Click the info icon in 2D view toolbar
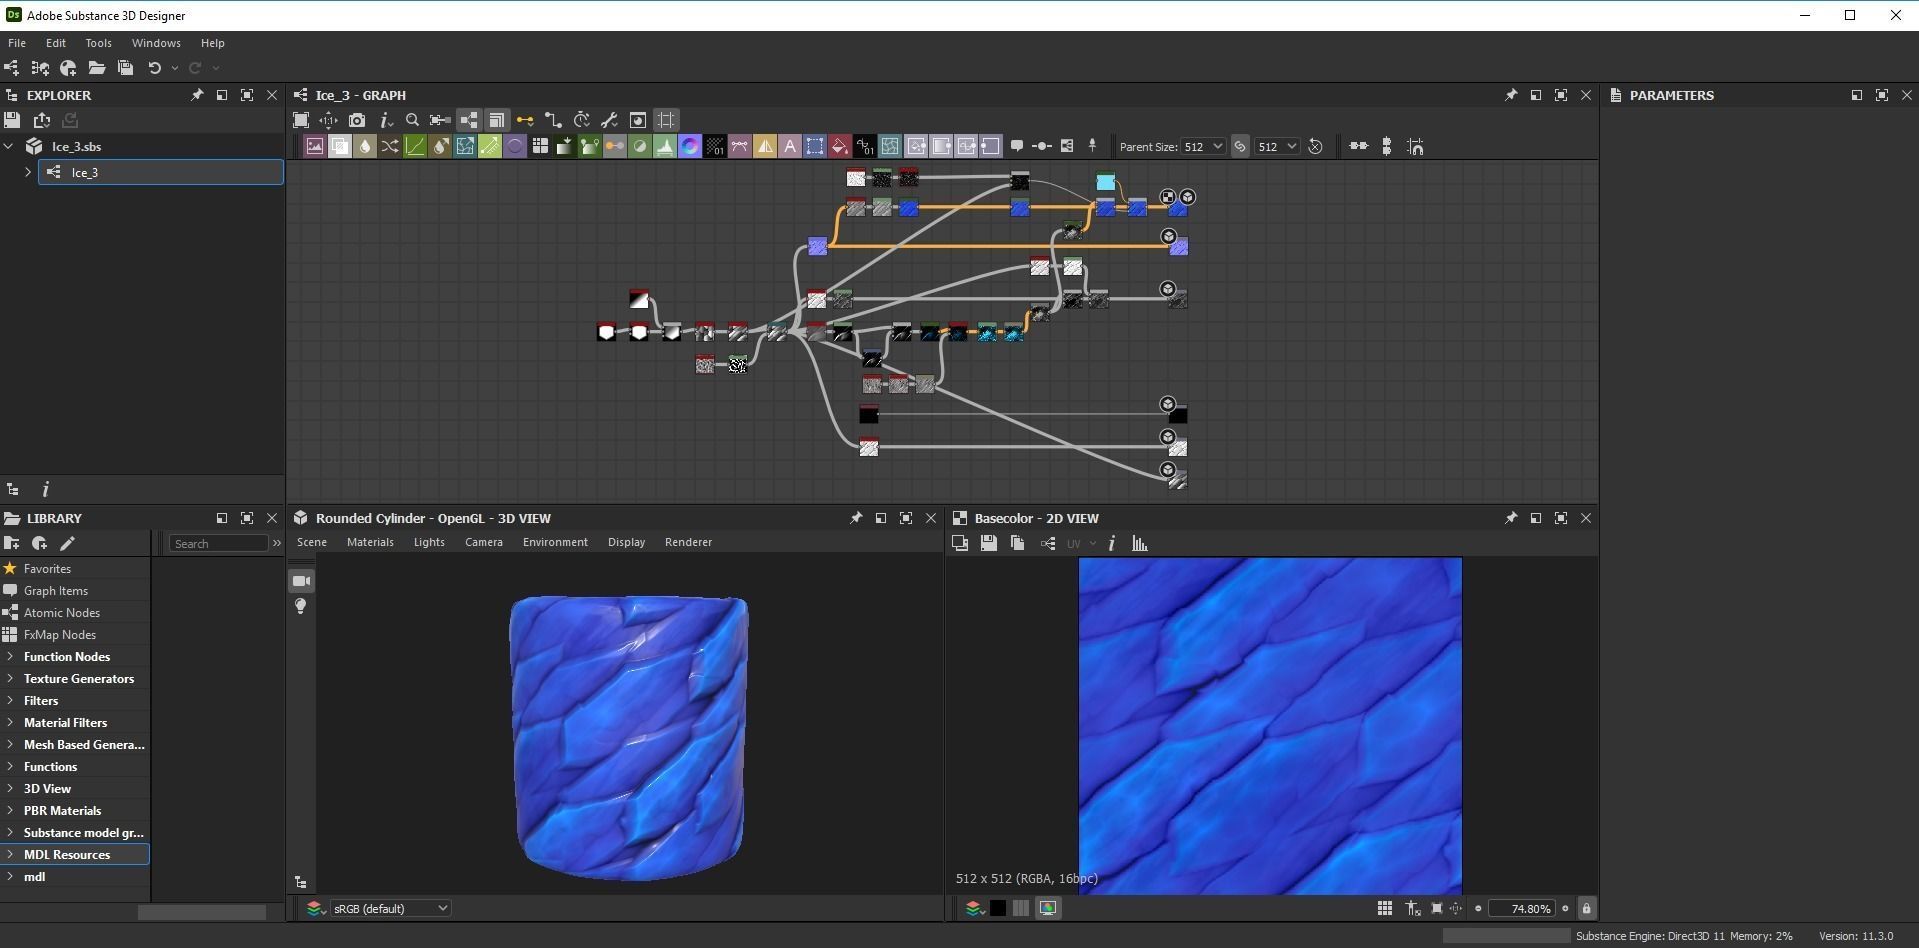The height and width of the screenshot is (948, 1919). coord(1111,543)
